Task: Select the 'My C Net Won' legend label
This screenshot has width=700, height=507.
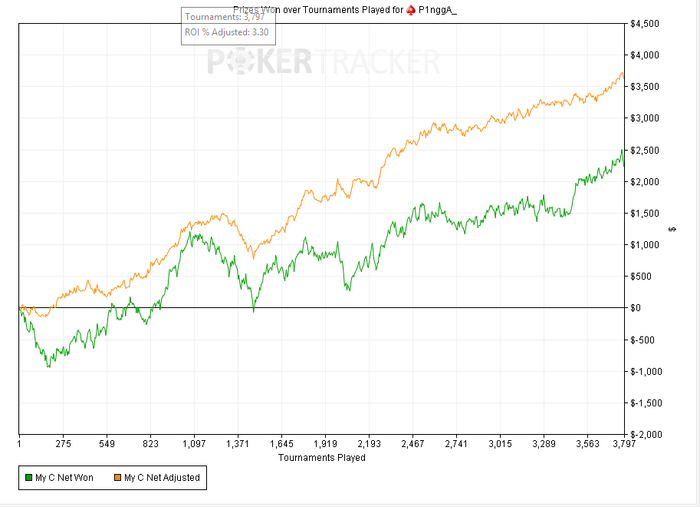Action: [x=64, y=478]
